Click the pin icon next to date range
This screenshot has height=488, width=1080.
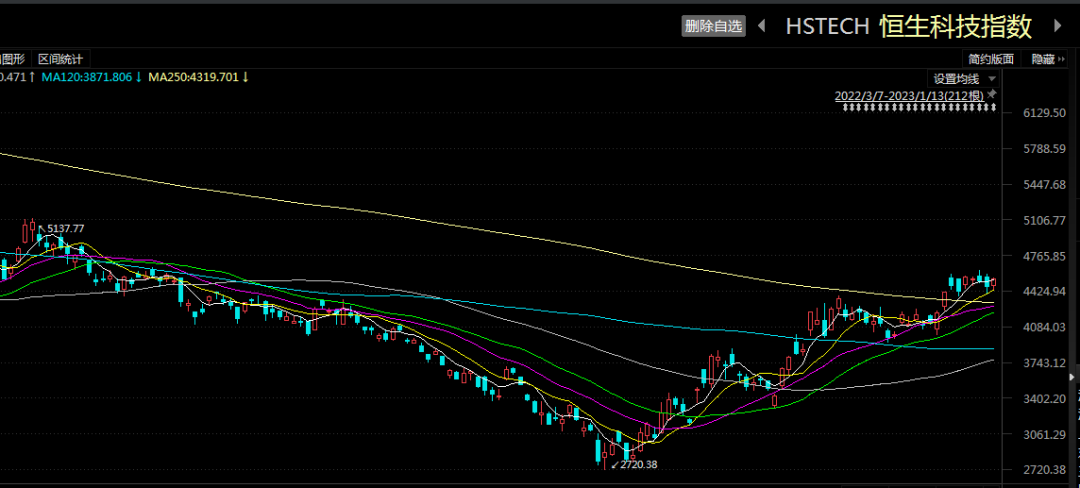(x=992, y=94)
